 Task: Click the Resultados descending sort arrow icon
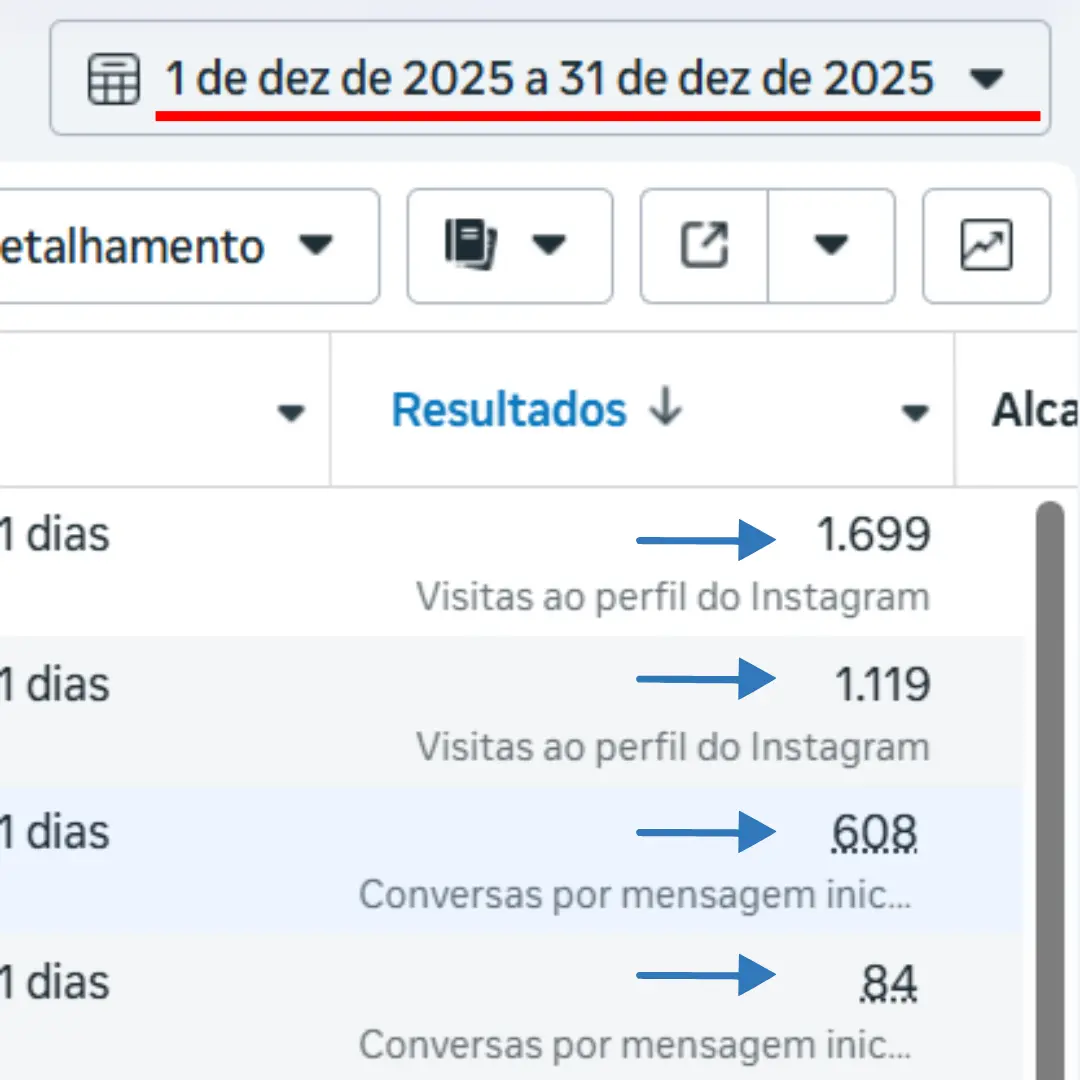coord(664,409)
